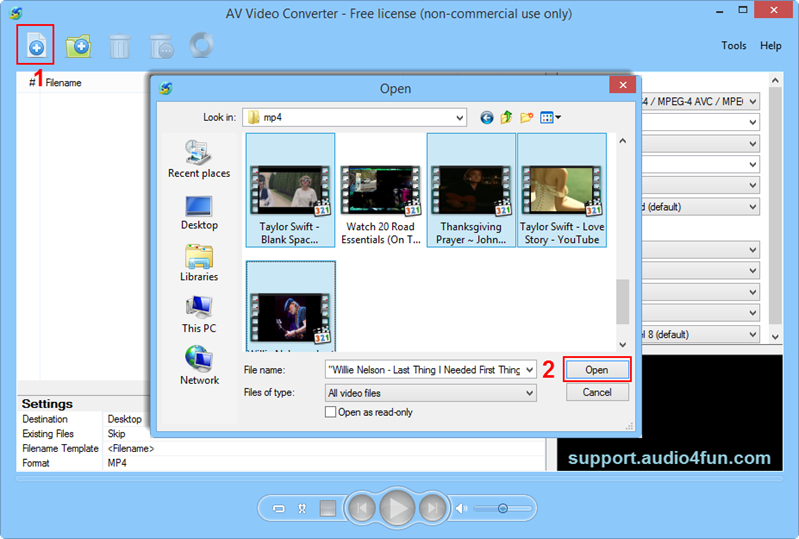Click the repeat/loop player icon
The height and width of the screenshot is (539, 799).
click(279, 508)
